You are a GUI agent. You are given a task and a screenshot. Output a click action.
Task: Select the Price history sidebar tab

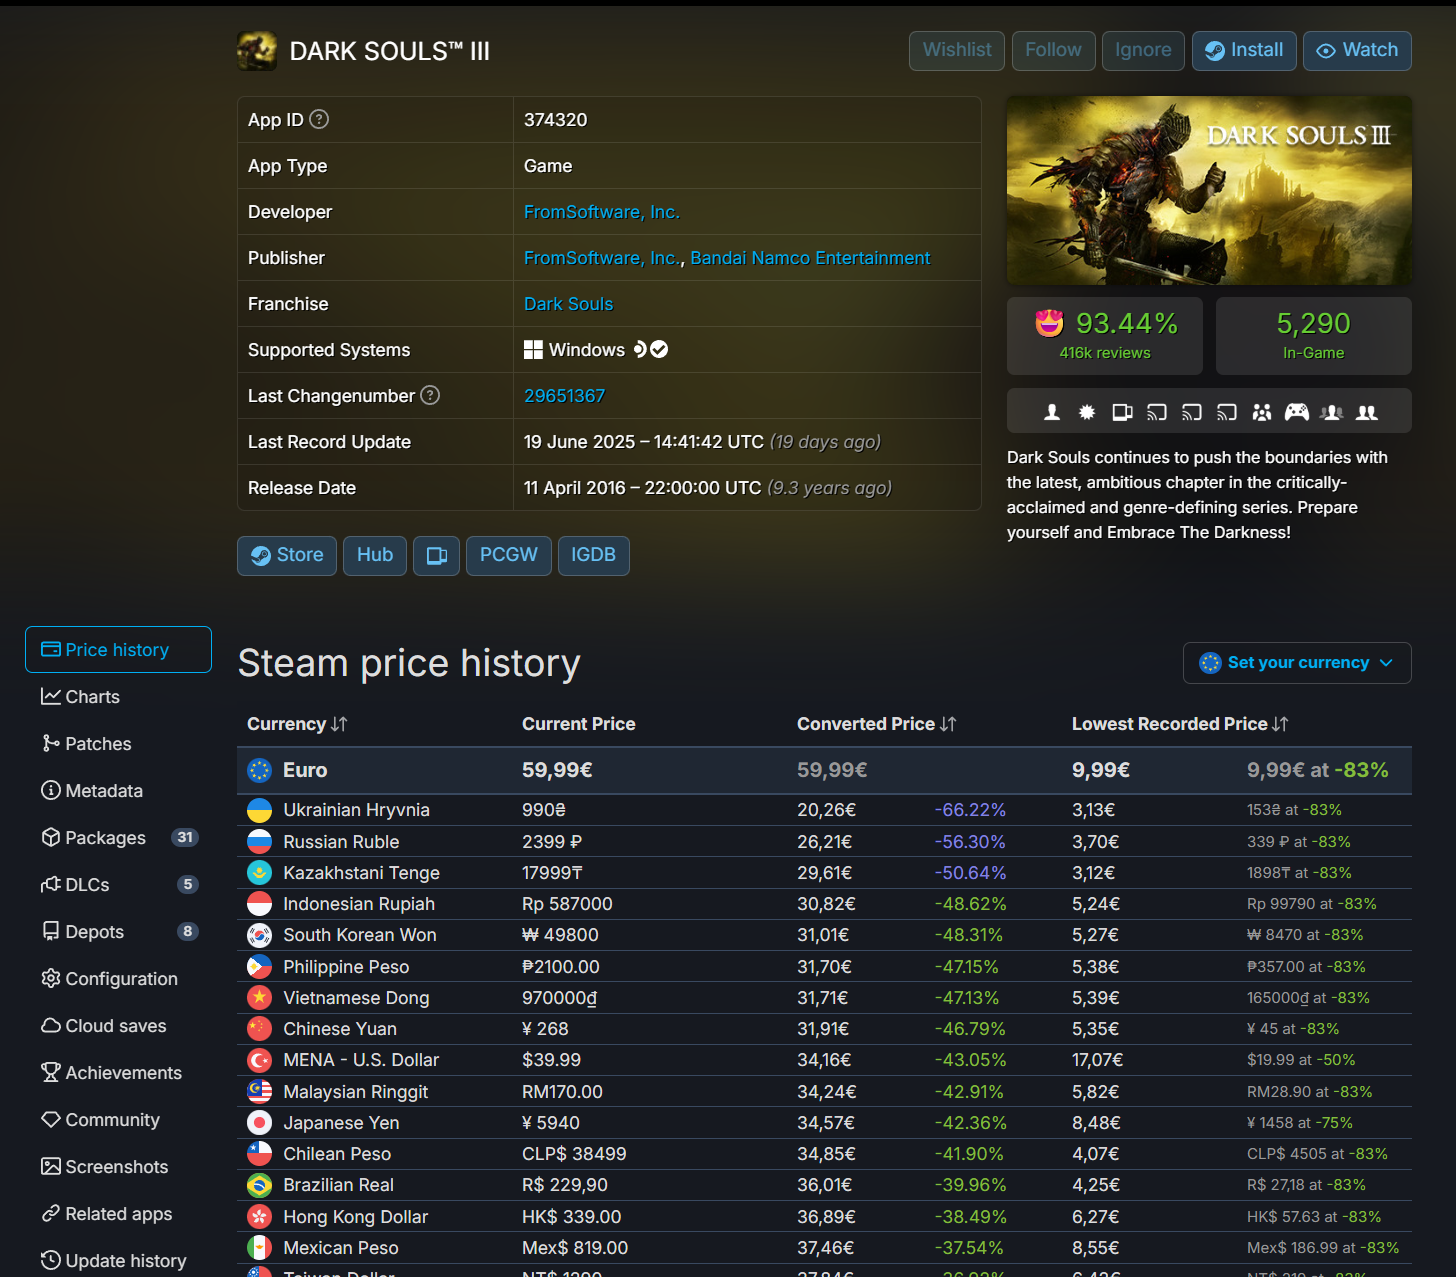[x=118, y=650]
